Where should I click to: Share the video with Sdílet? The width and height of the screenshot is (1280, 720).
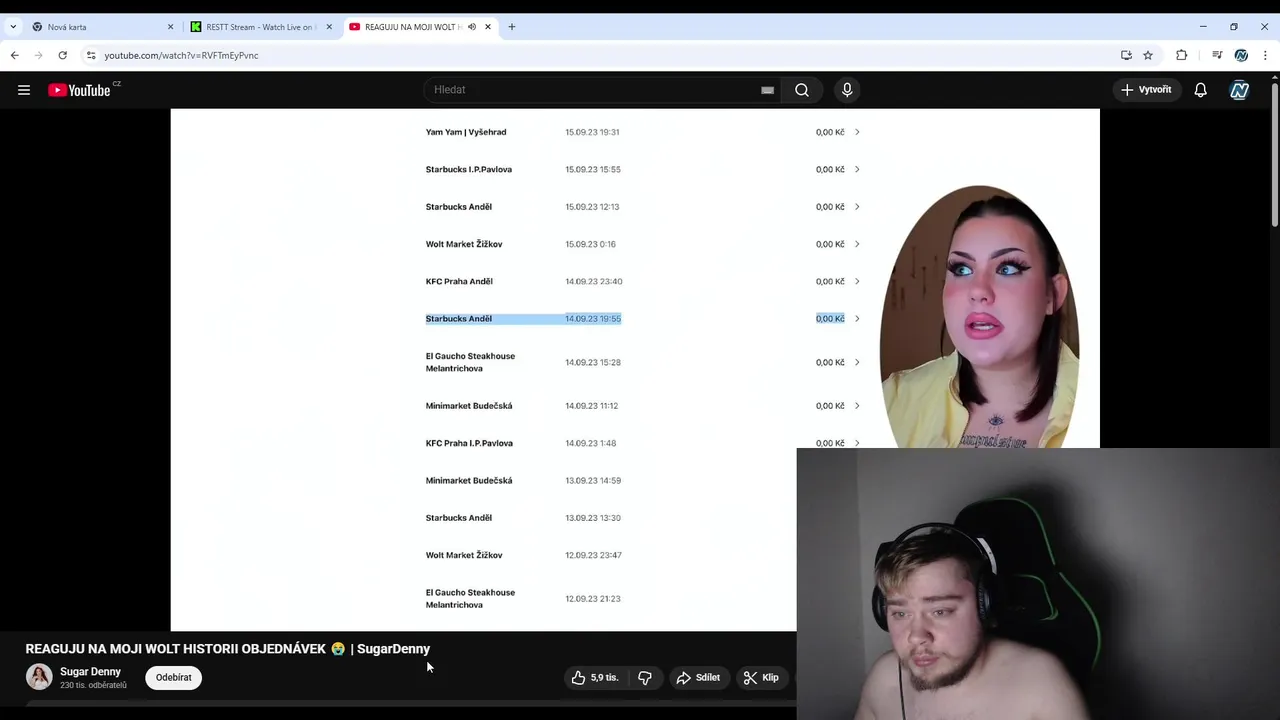(x=698, y=678)
